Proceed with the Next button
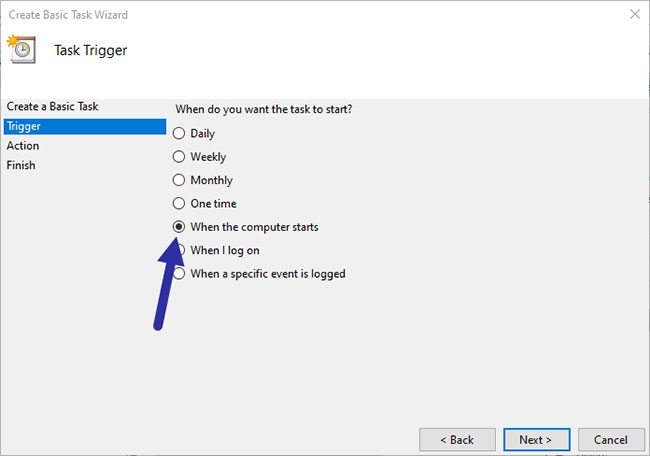 [536, 440]
